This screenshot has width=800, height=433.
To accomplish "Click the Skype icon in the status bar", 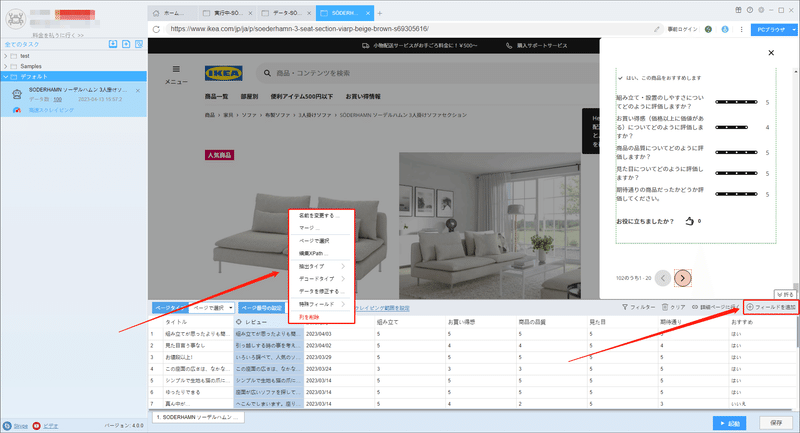I will pyautogui.click(x=7, y=426).
